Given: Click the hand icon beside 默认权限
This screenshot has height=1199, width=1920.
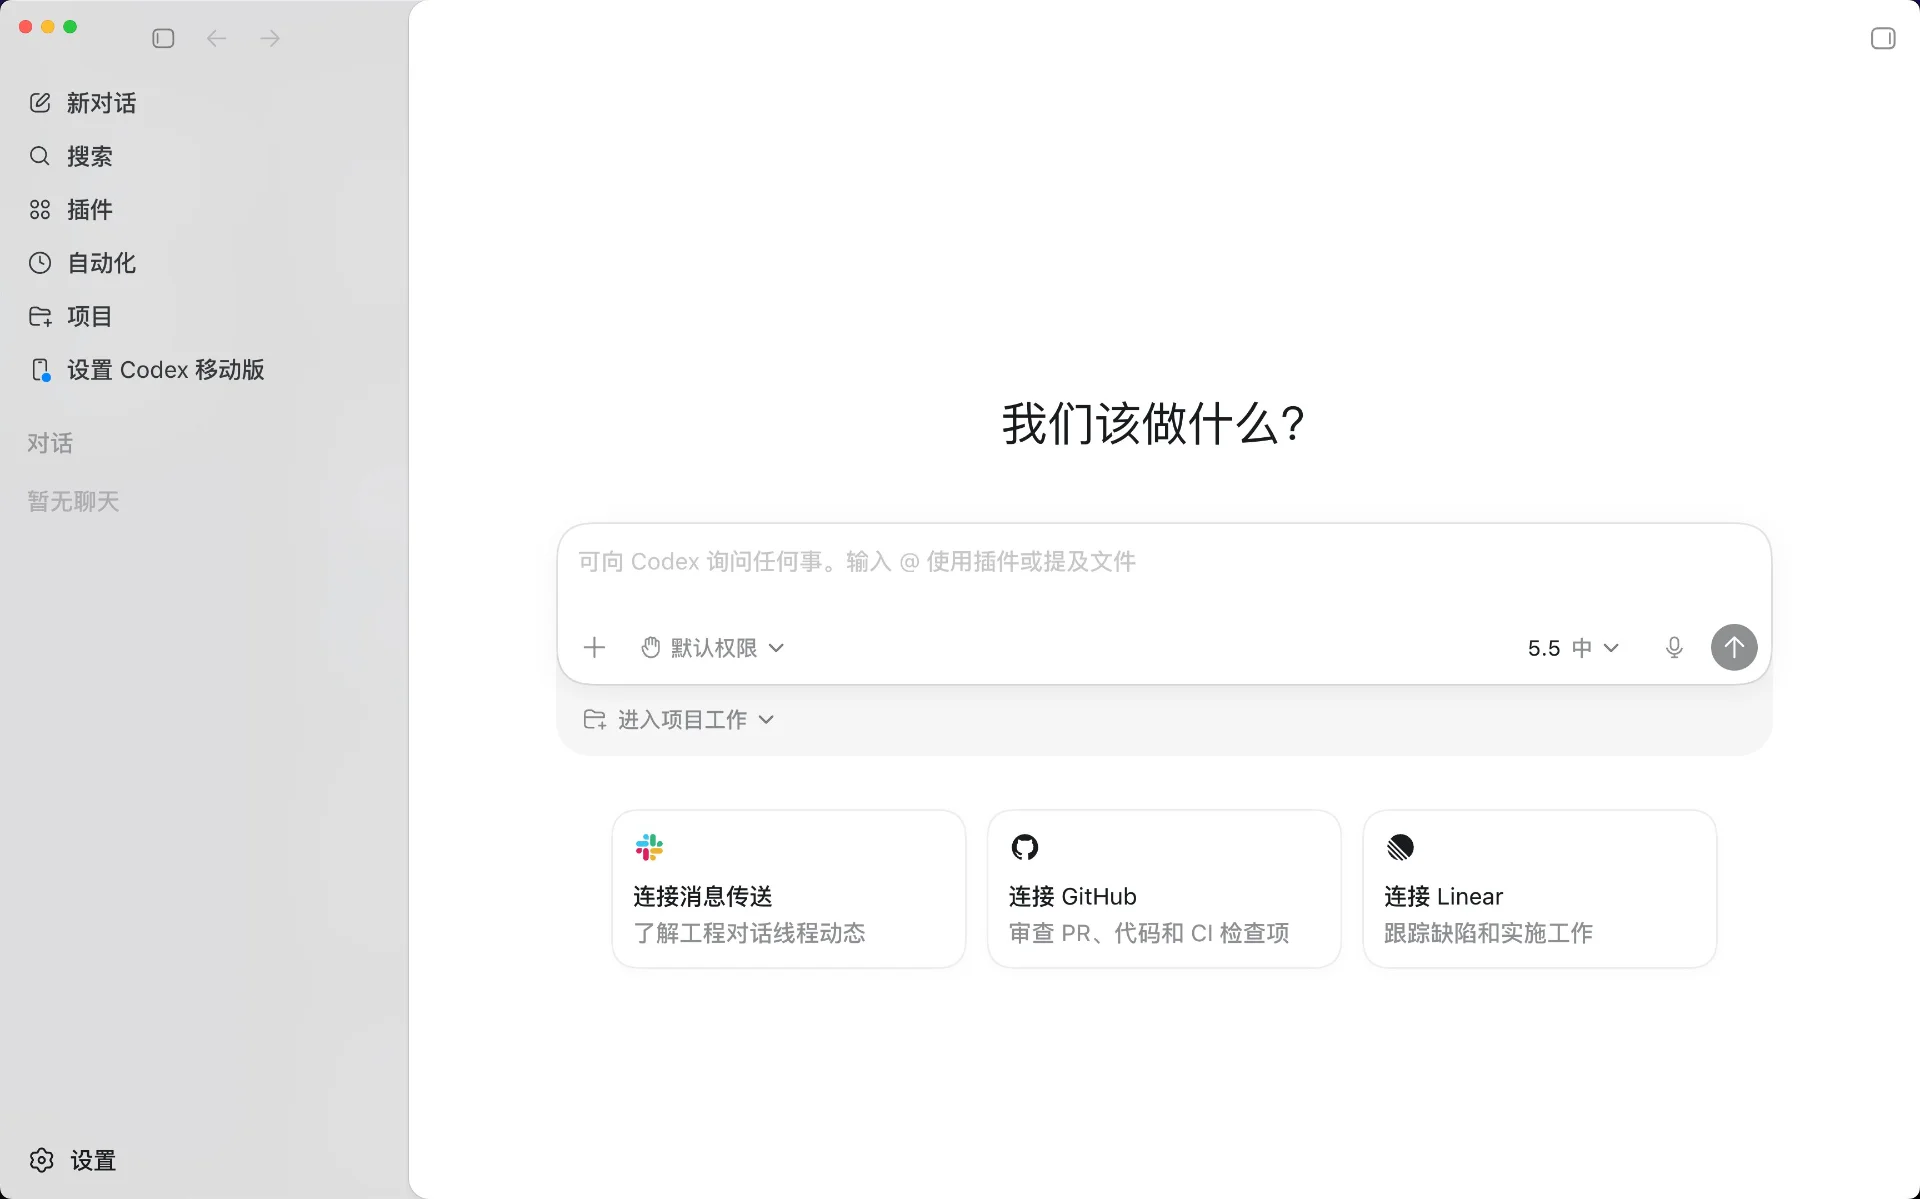Looking at the screenshot, I should tap(651, 648).
